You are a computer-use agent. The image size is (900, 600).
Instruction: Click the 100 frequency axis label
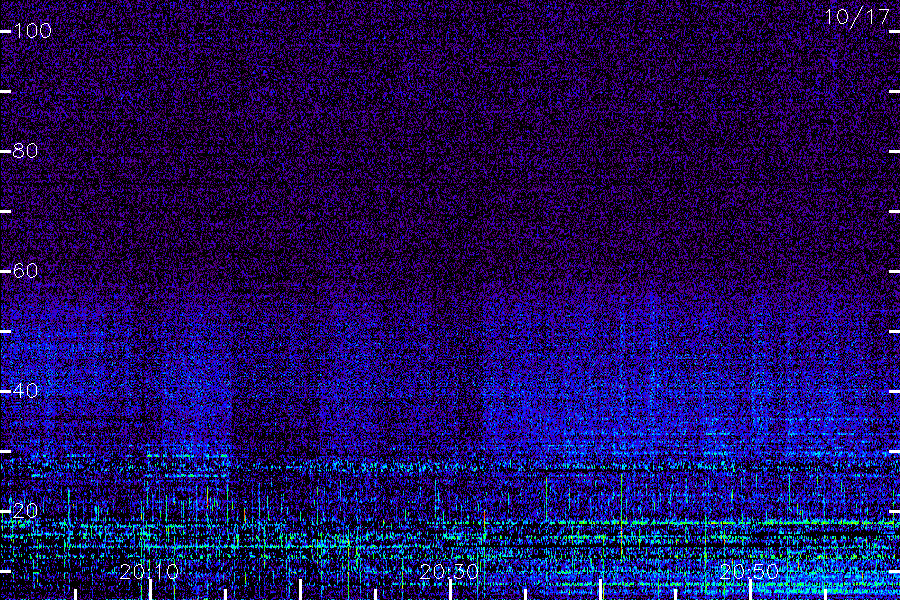[33, 30]
